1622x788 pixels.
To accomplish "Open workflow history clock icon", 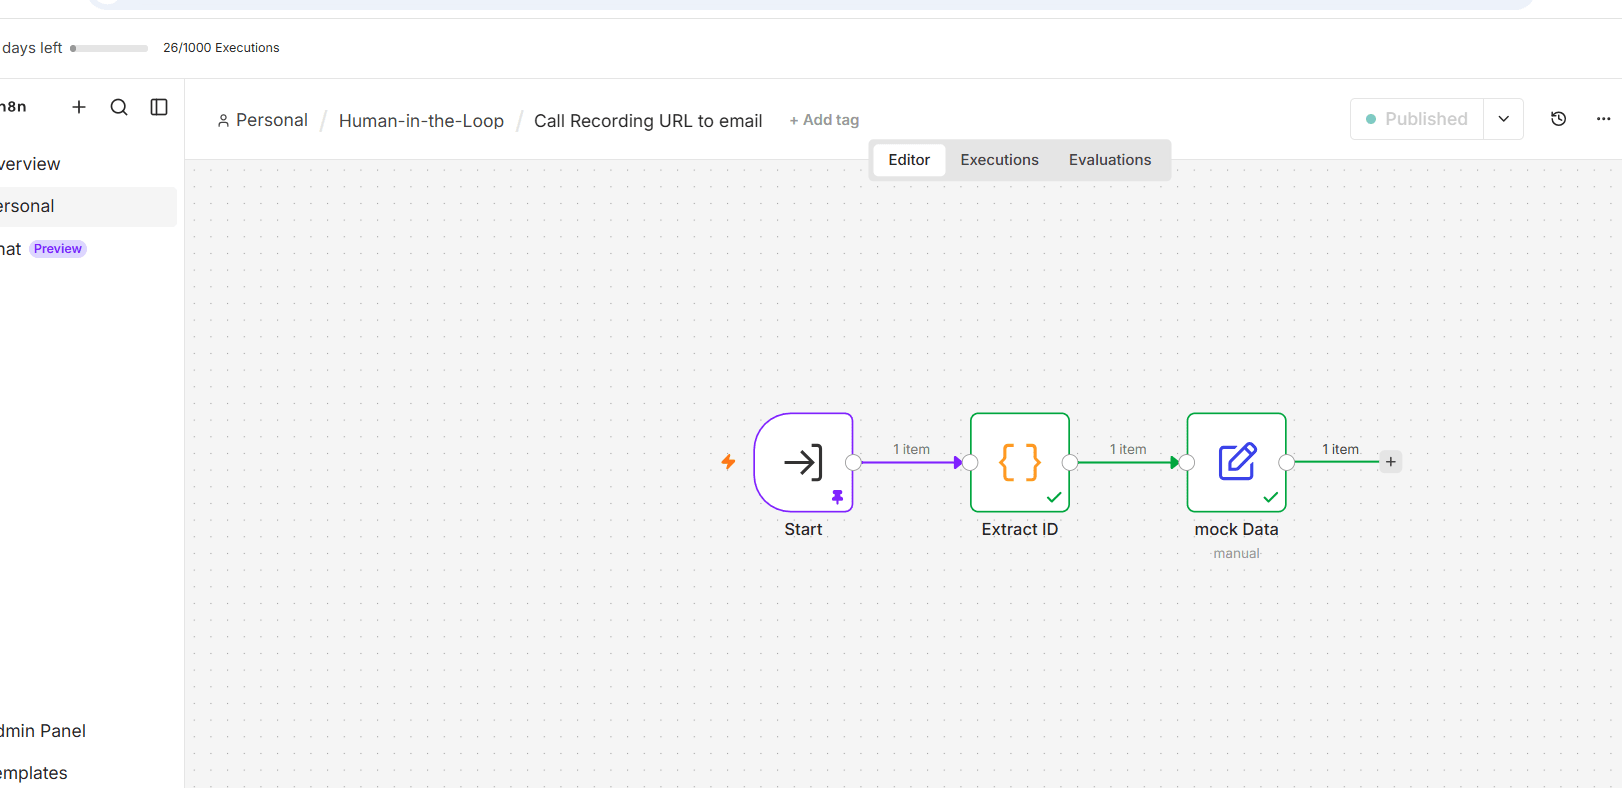I will point(1558,119).
